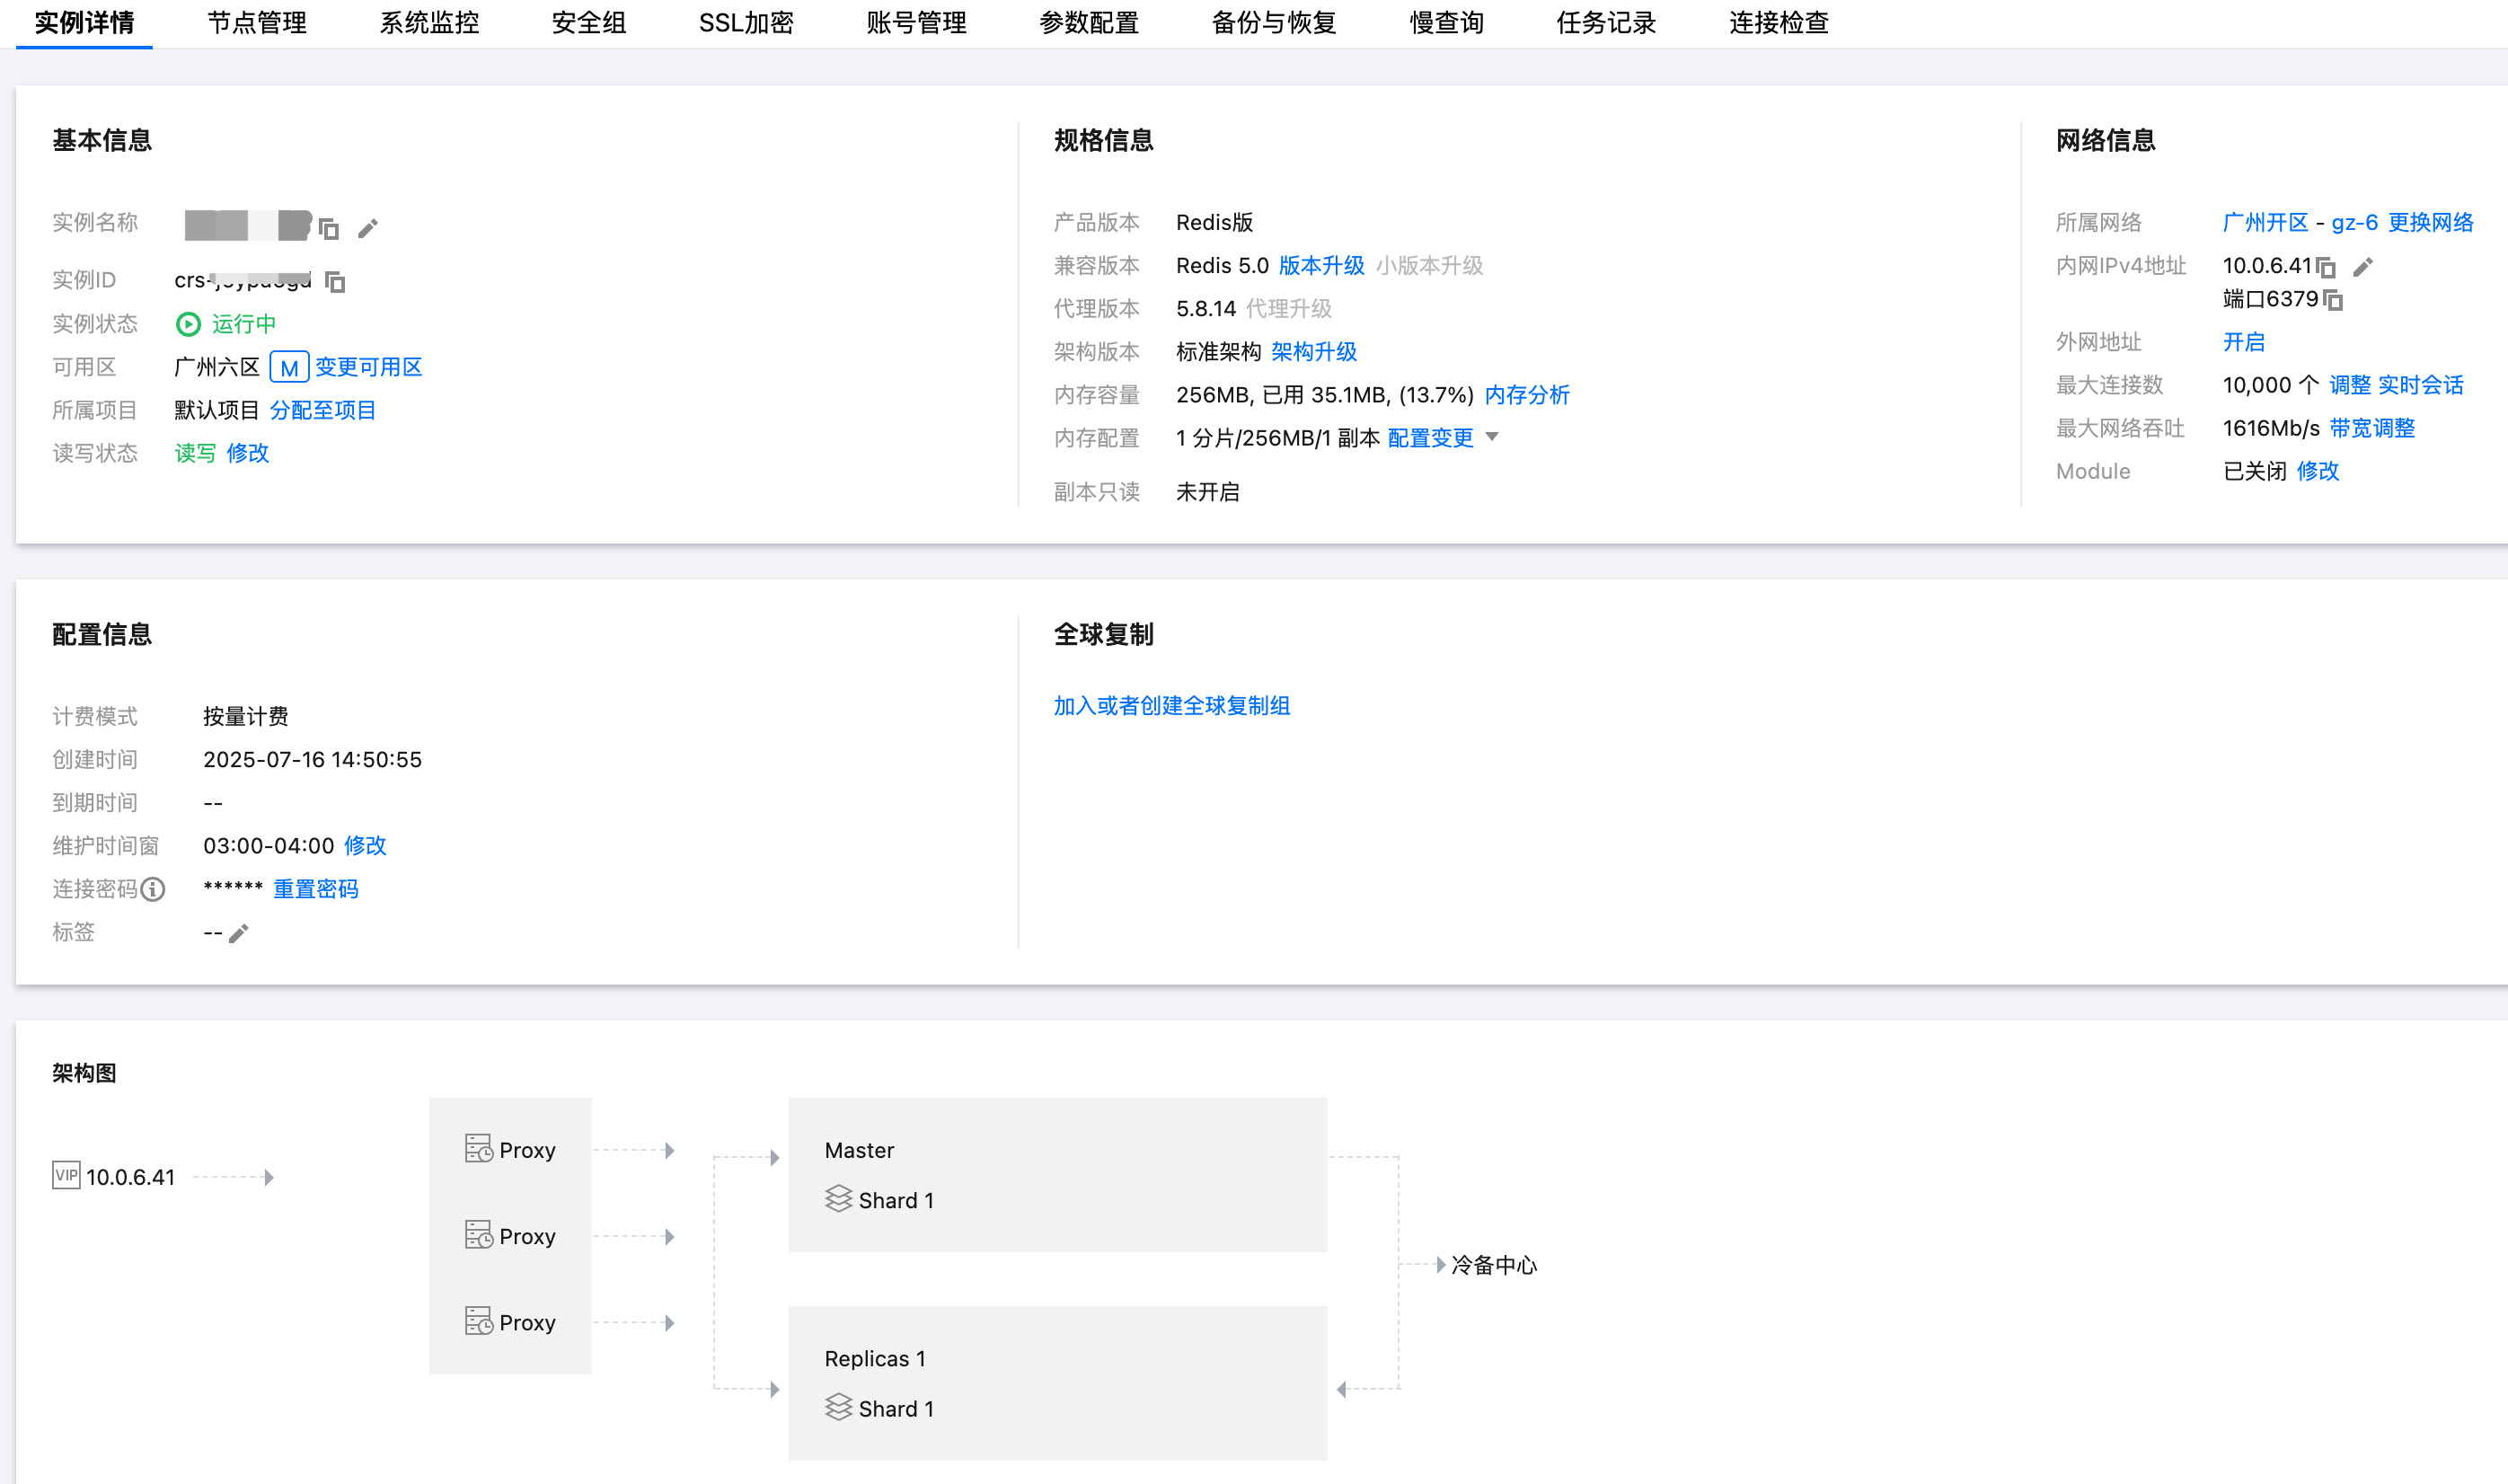Click 加入或者创建全球复制组 link
This screenshot has width=2508, height=1484.
(x=1171, y=706)
